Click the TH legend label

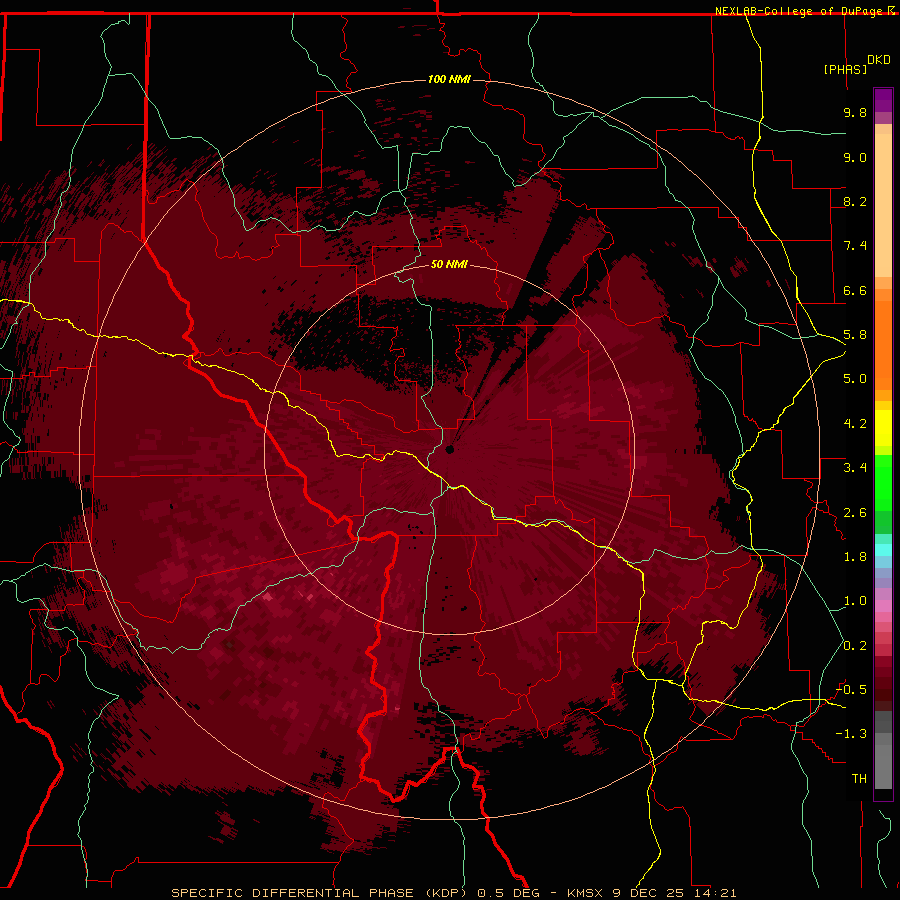(x=859, y=778)
